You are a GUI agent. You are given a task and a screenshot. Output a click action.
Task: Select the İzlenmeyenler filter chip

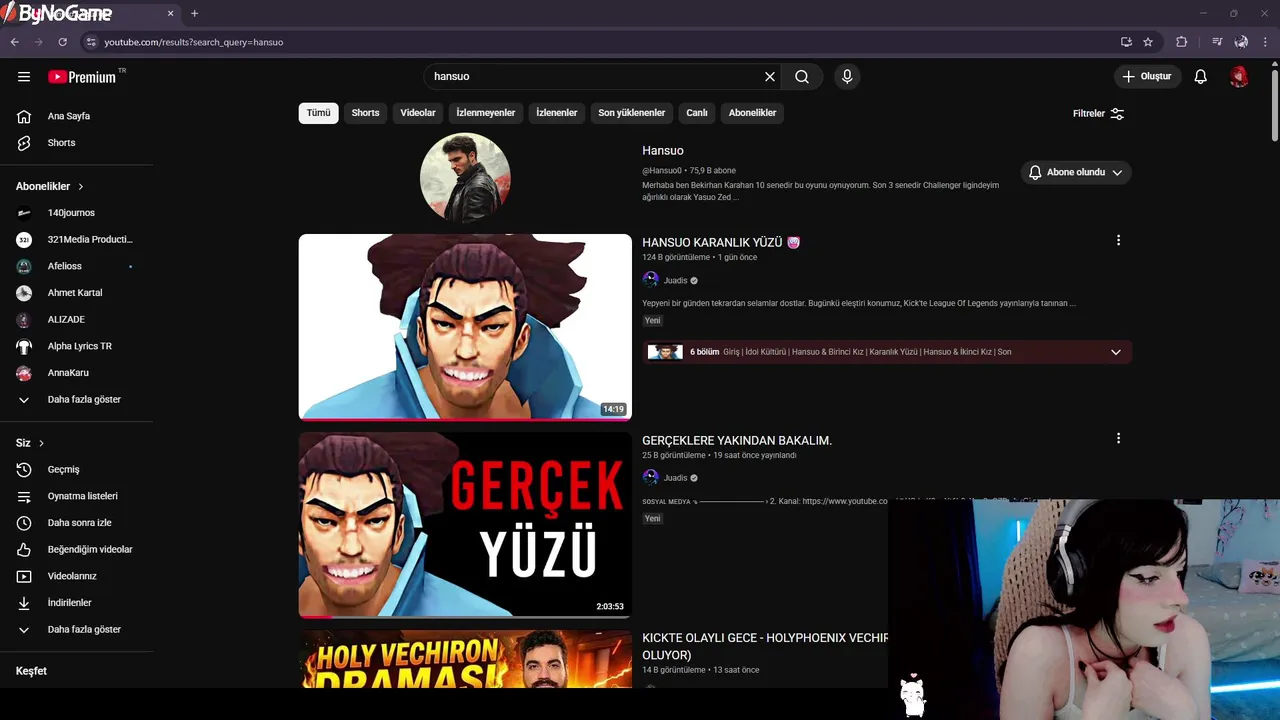(486, 113)
